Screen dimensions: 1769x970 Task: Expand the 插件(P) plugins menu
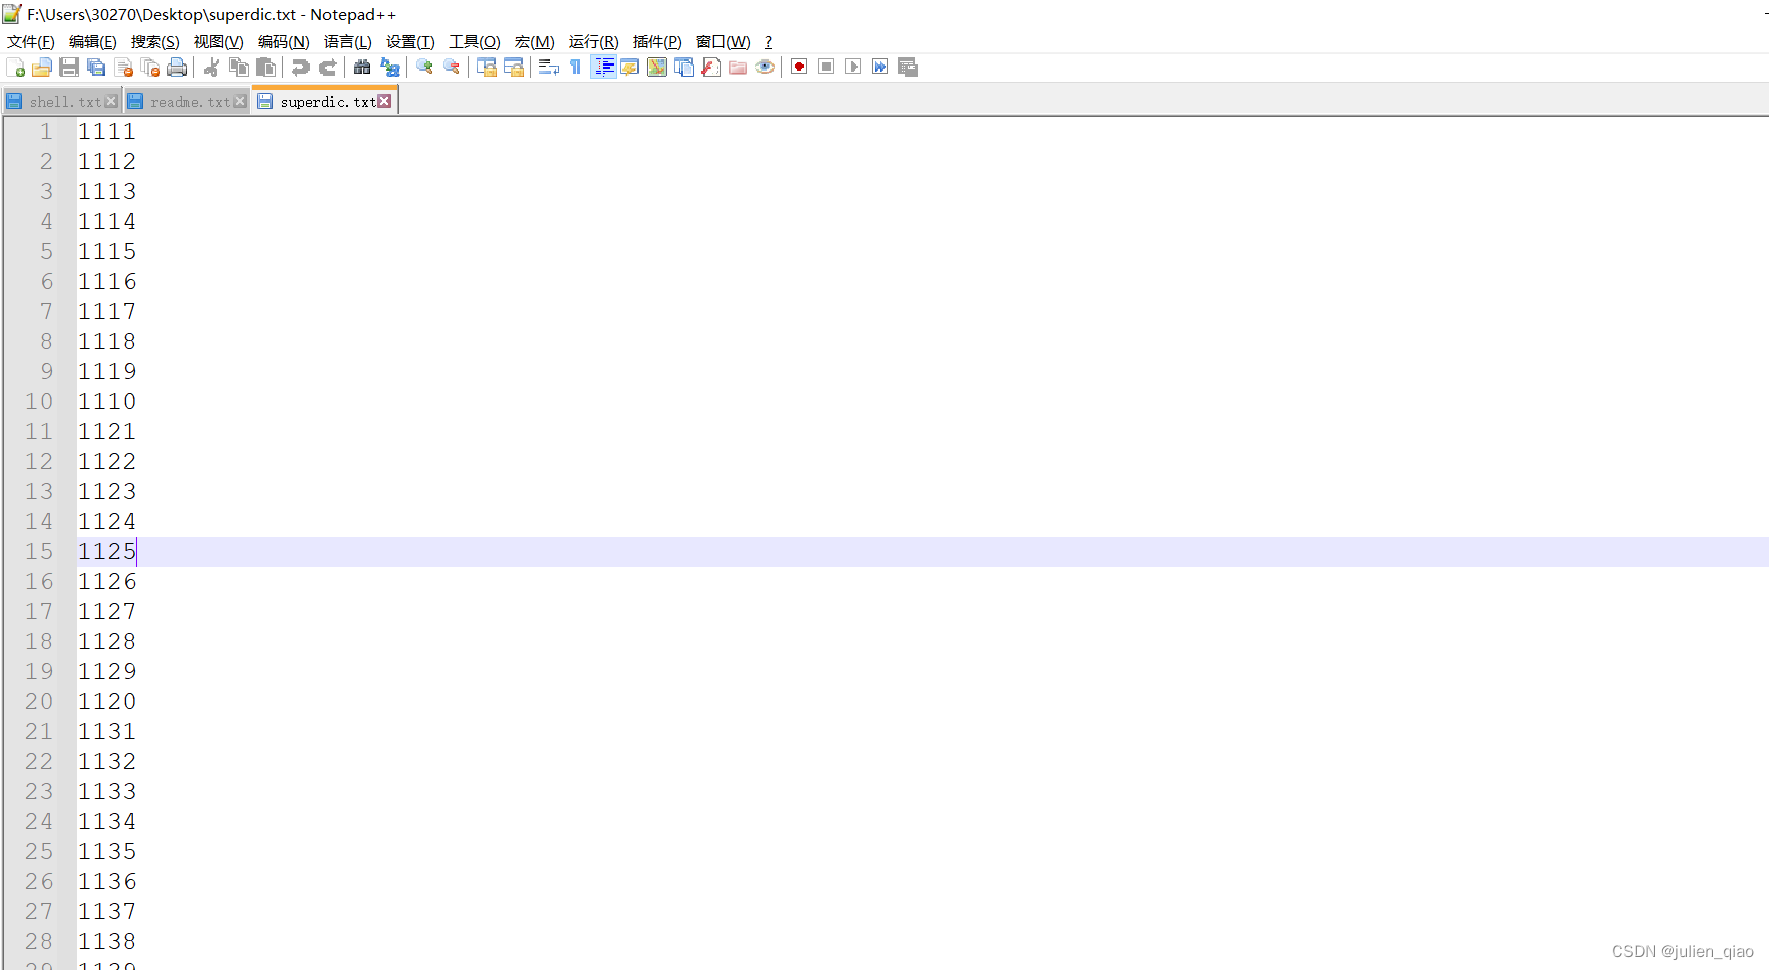click(656, 41)
